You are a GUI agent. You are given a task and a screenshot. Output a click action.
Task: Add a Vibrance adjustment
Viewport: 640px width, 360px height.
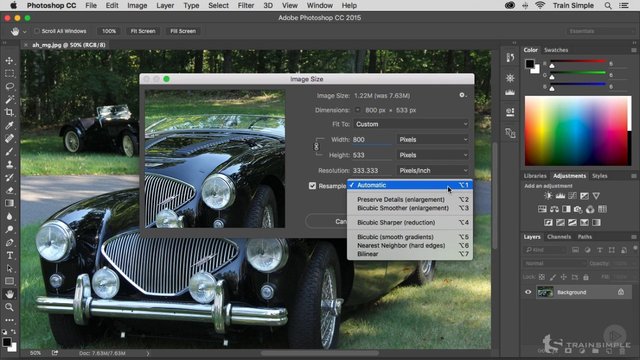596,196
